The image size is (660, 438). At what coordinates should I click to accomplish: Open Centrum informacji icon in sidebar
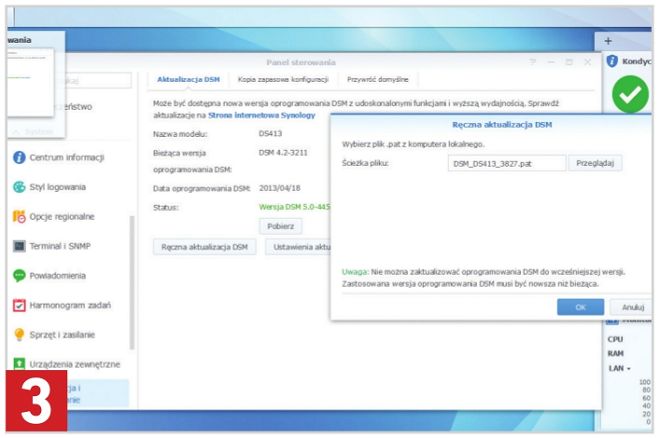click(x=19, y=157)
